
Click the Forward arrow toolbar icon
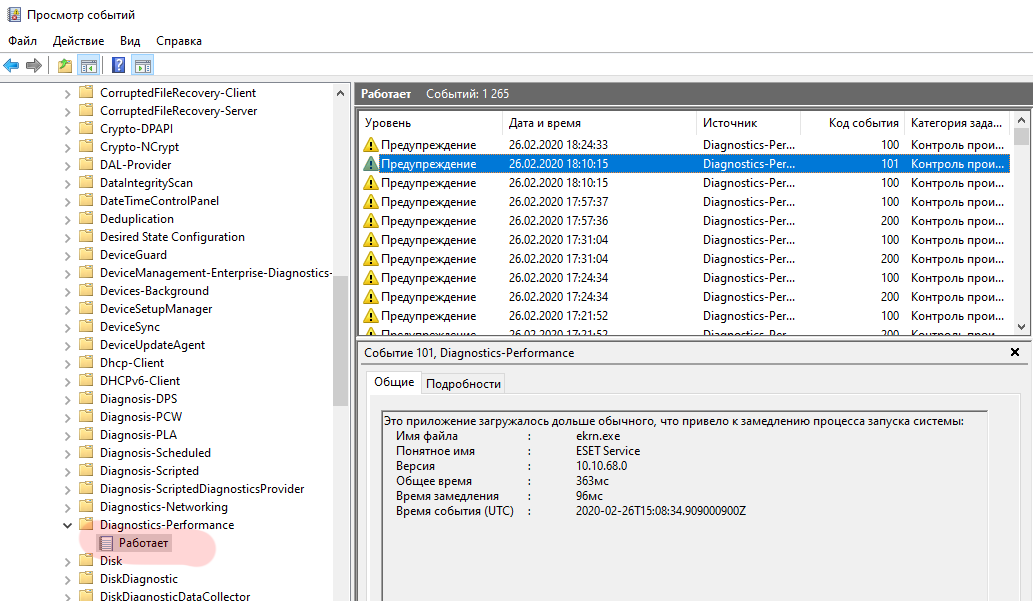coord(34,65)
